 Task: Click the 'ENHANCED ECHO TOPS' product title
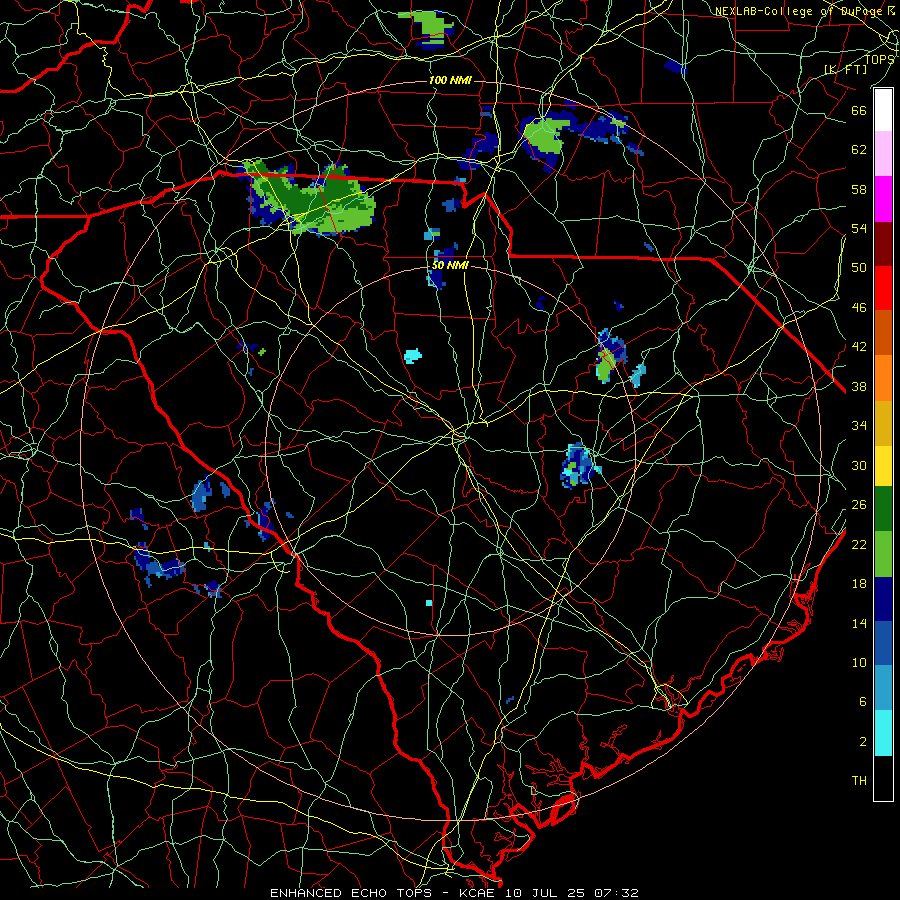[x=350, y=893]
